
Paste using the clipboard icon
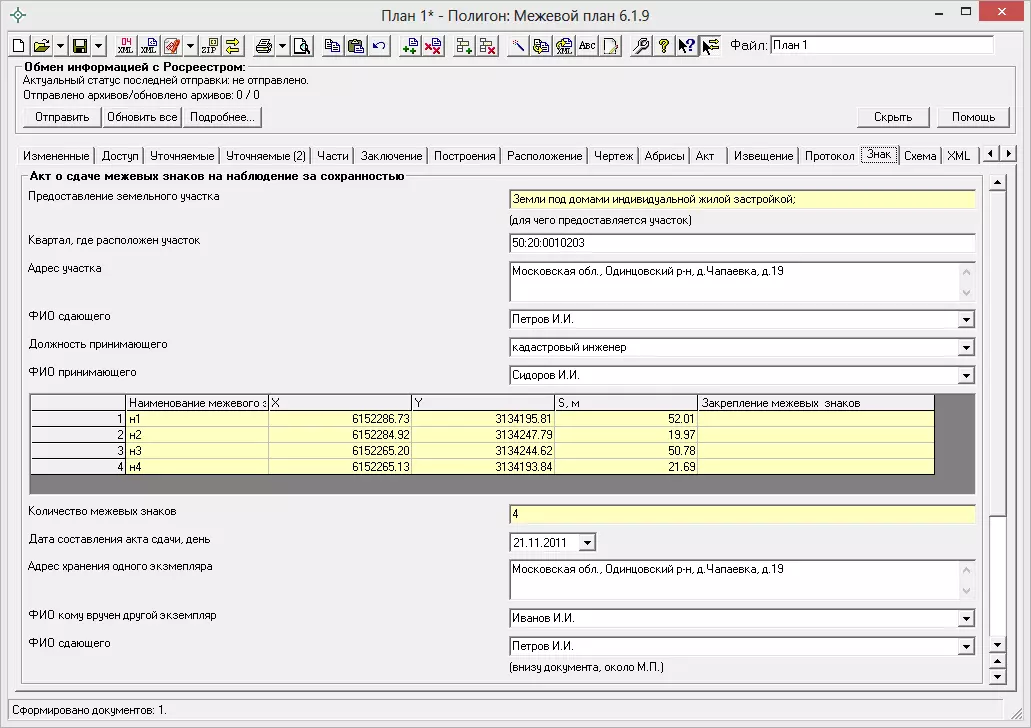(x=356, y=45)
